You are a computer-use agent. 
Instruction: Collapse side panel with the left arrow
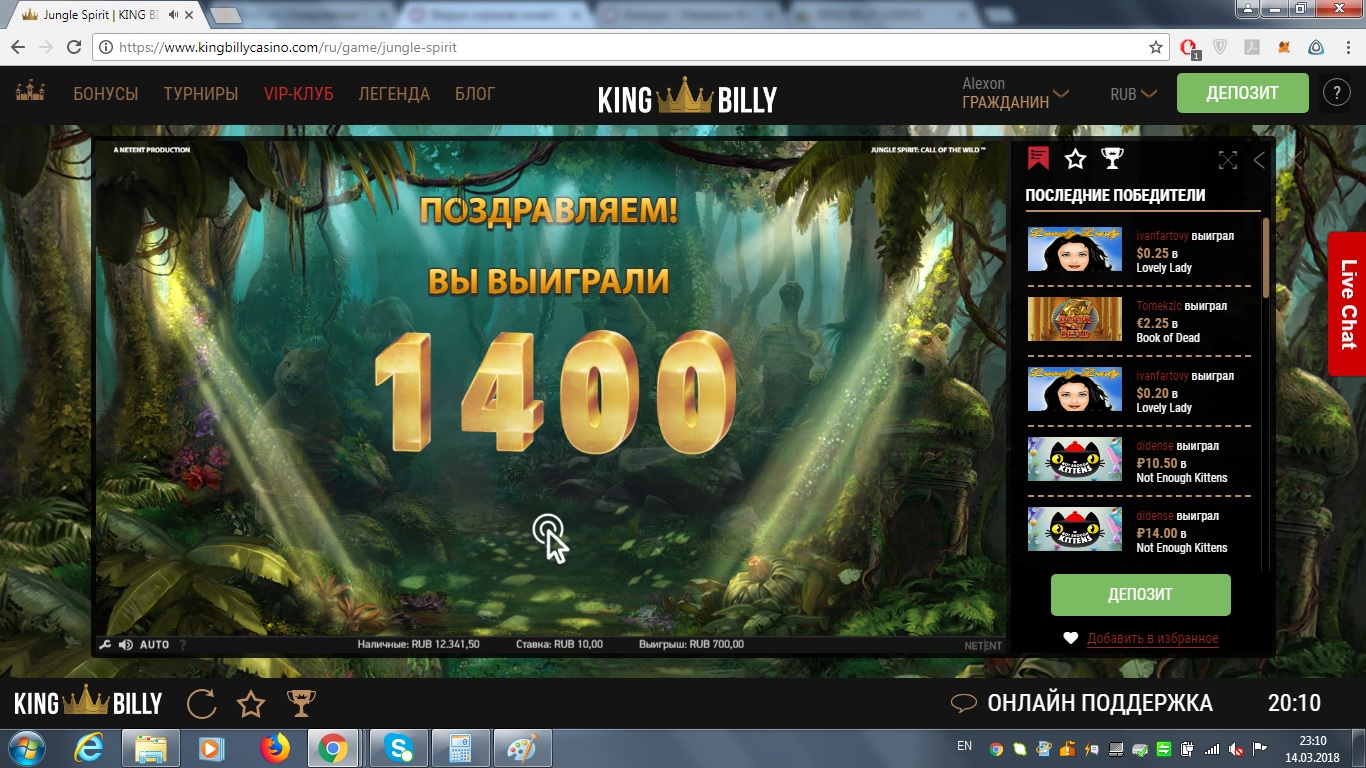coord(1259,160)
